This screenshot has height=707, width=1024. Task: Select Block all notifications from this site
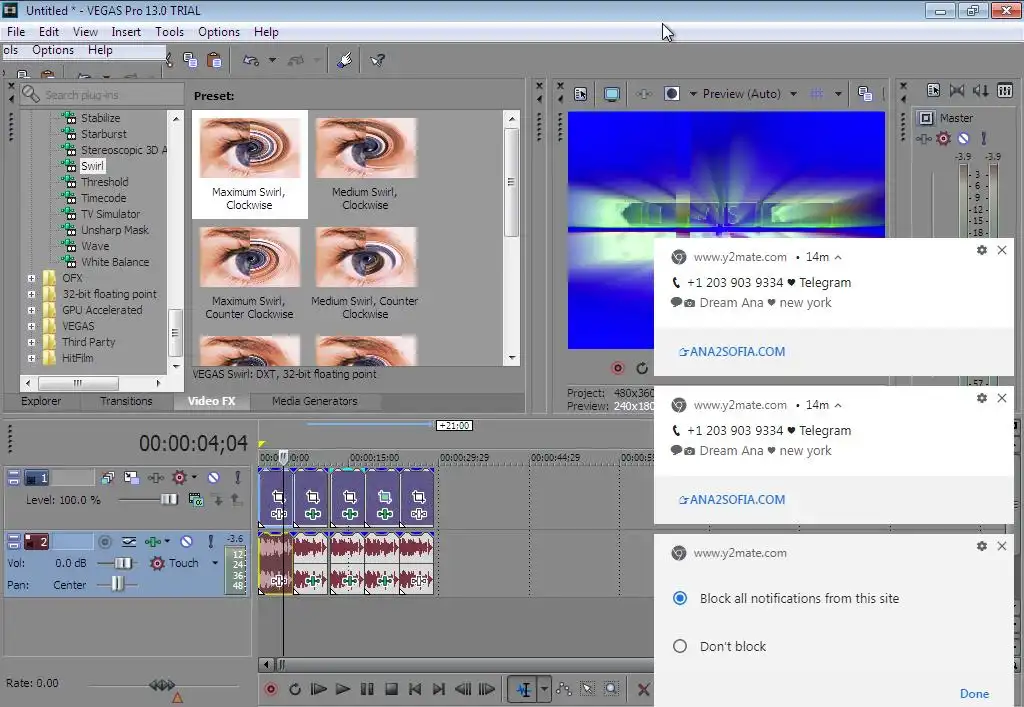(680, 598)
